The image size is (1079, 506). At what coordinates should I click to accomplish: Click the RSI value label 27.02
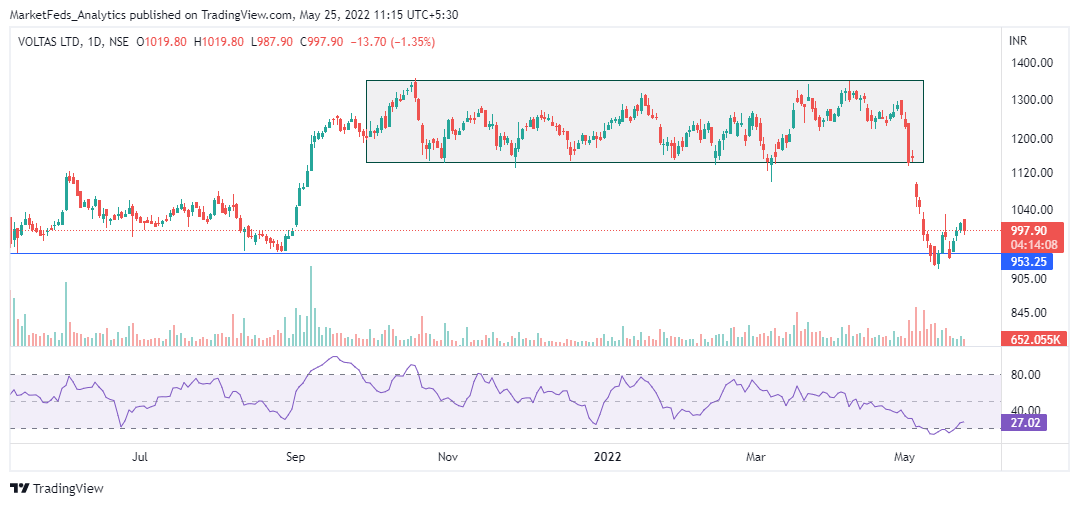pyautogui.click(x=1025, y=423)
